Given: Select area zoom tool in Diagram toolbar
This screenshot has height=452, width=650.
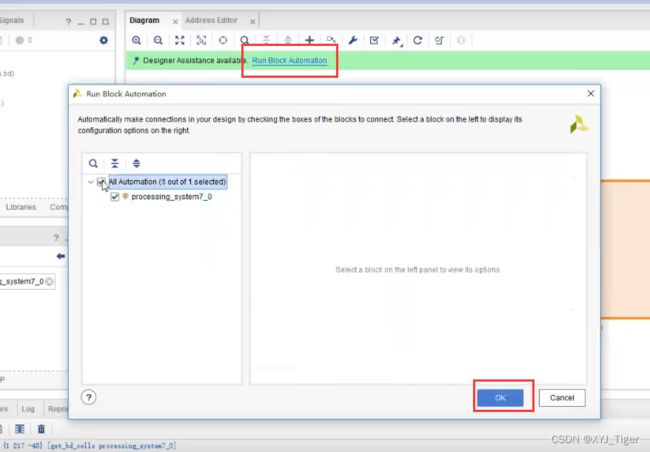Looking at the screenshot, I should point(201,40).
